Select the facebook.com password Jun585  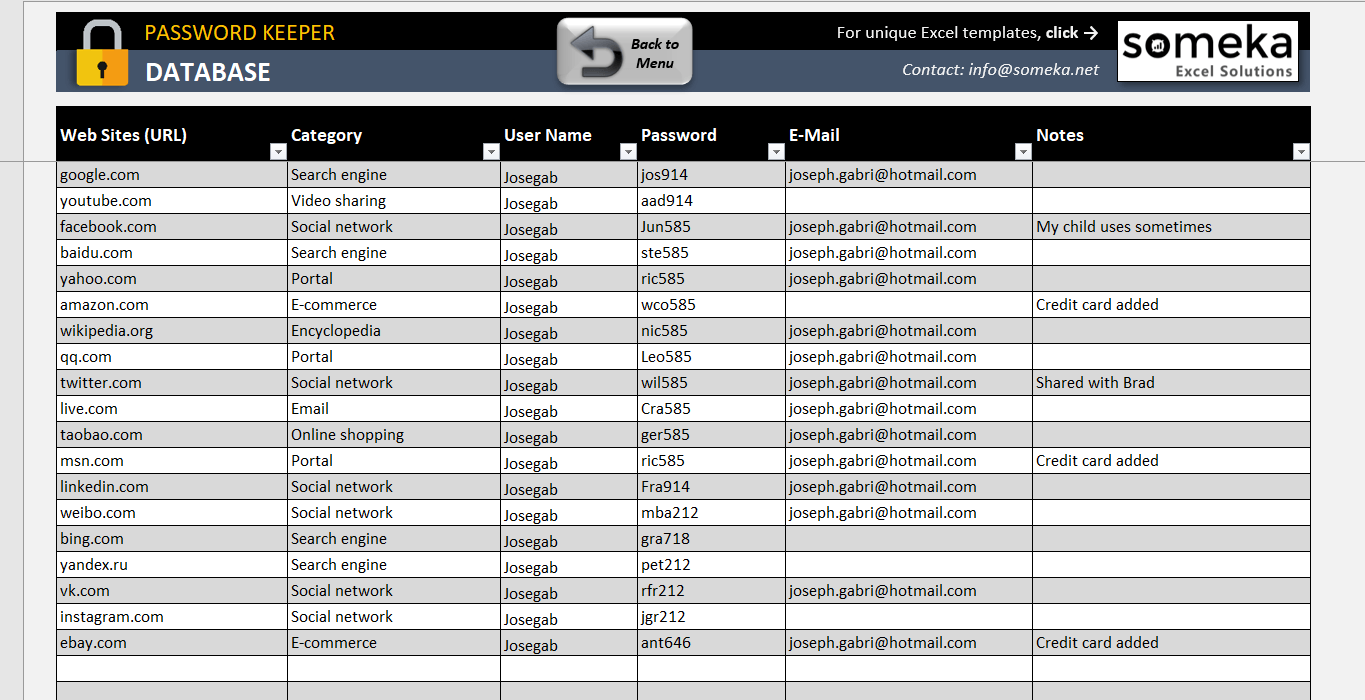[x=665, y=226]
